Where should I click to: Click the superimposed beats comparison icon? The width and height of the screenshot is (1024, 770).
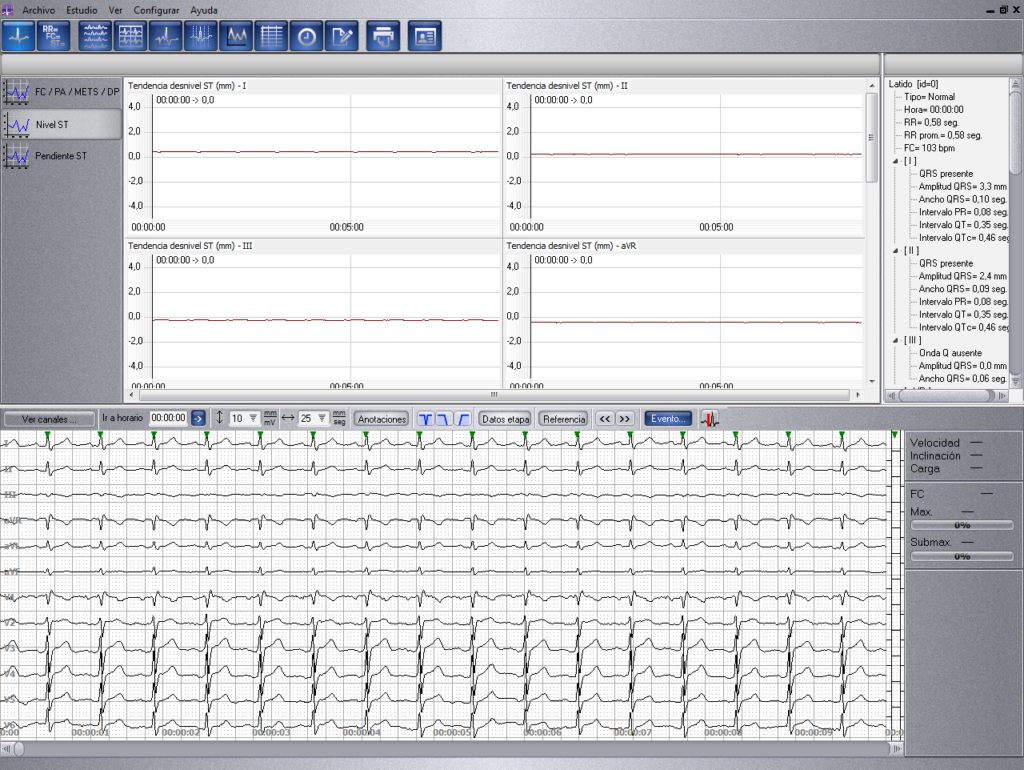[x=201, y=36]
